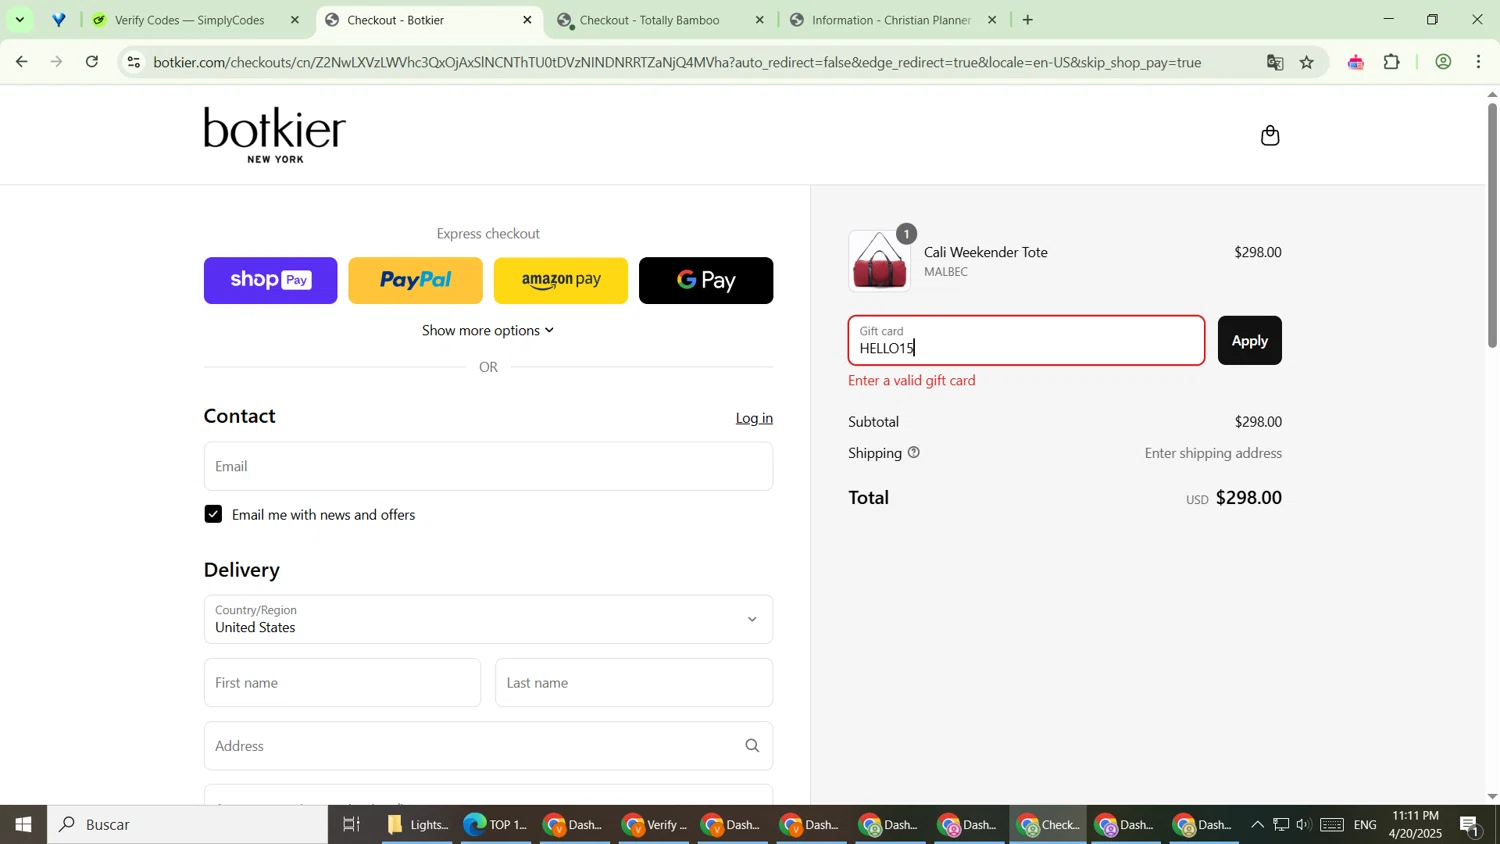The image size is (1500, 844).
Task: Pay with Google Pay
Action: (x=706, y=281)
